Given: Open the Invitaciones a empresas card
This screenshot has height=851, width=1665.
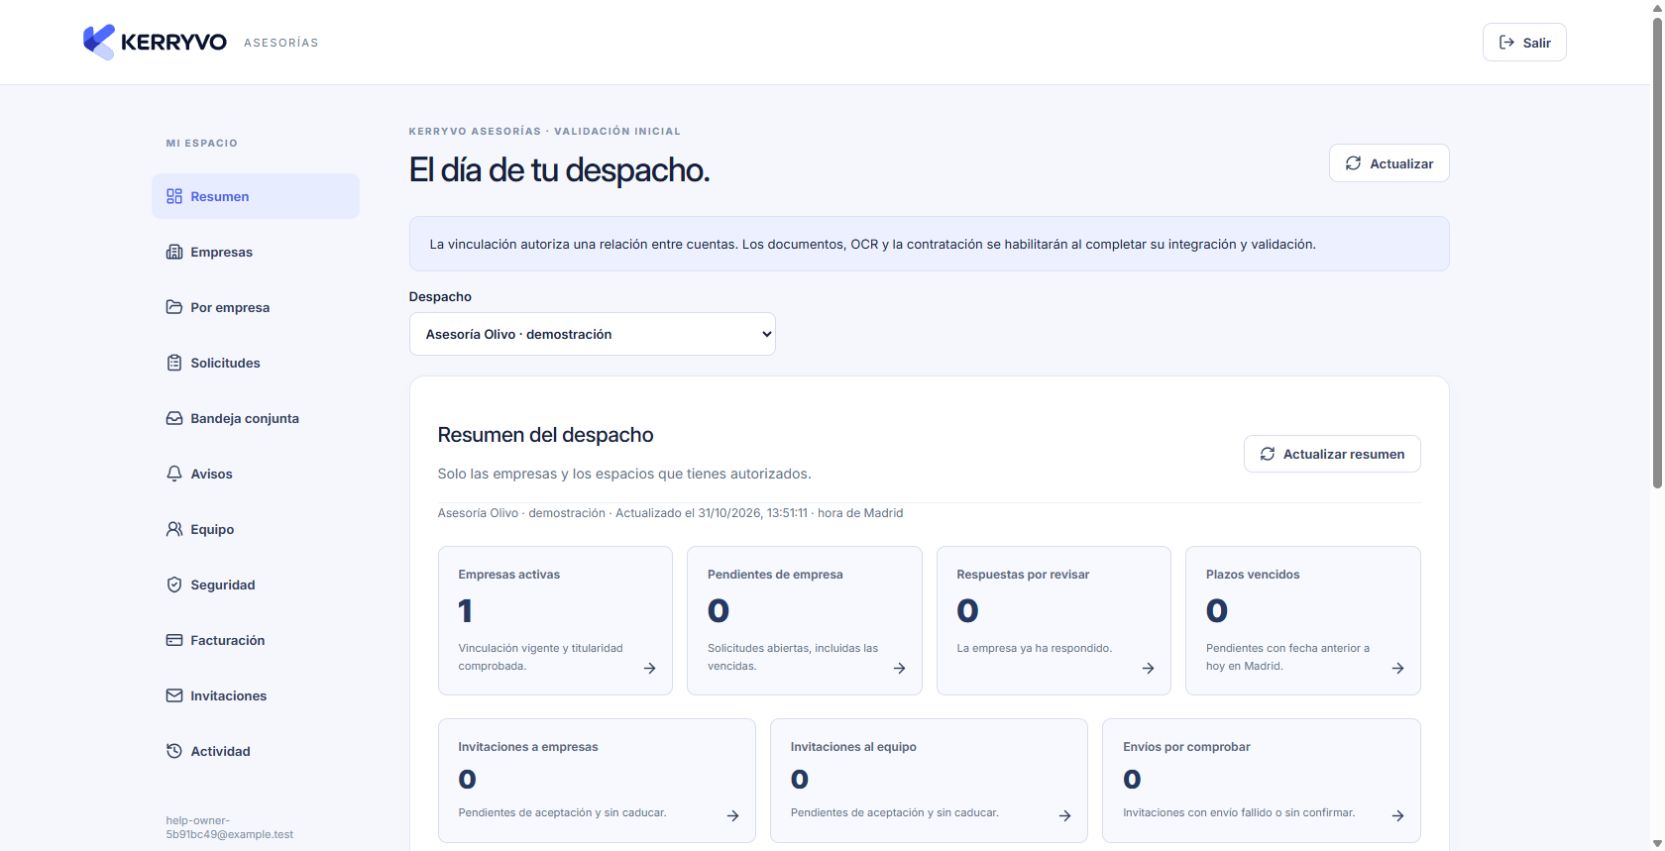Looking at the screenshot, I should [x=597, y=780].
